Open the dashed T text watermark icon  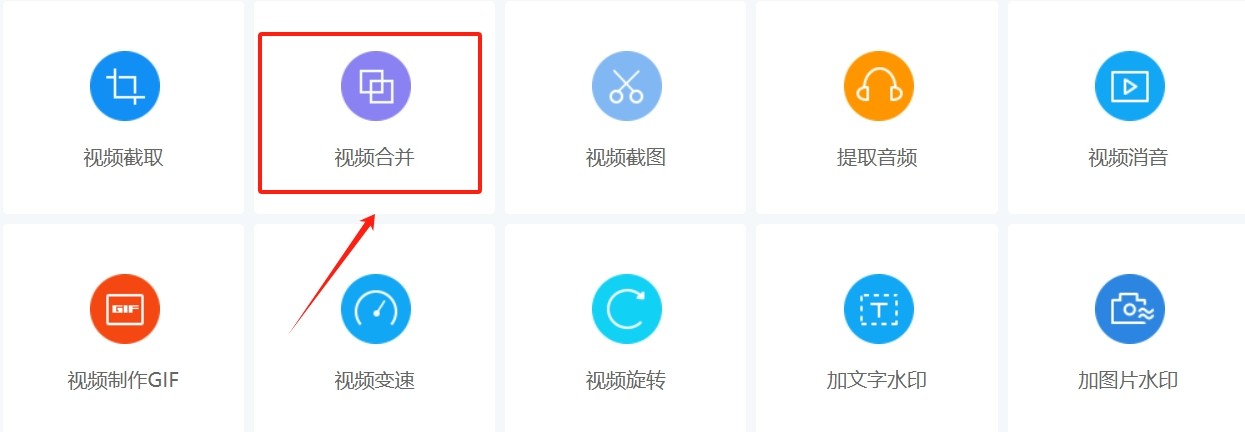(879, 309)
